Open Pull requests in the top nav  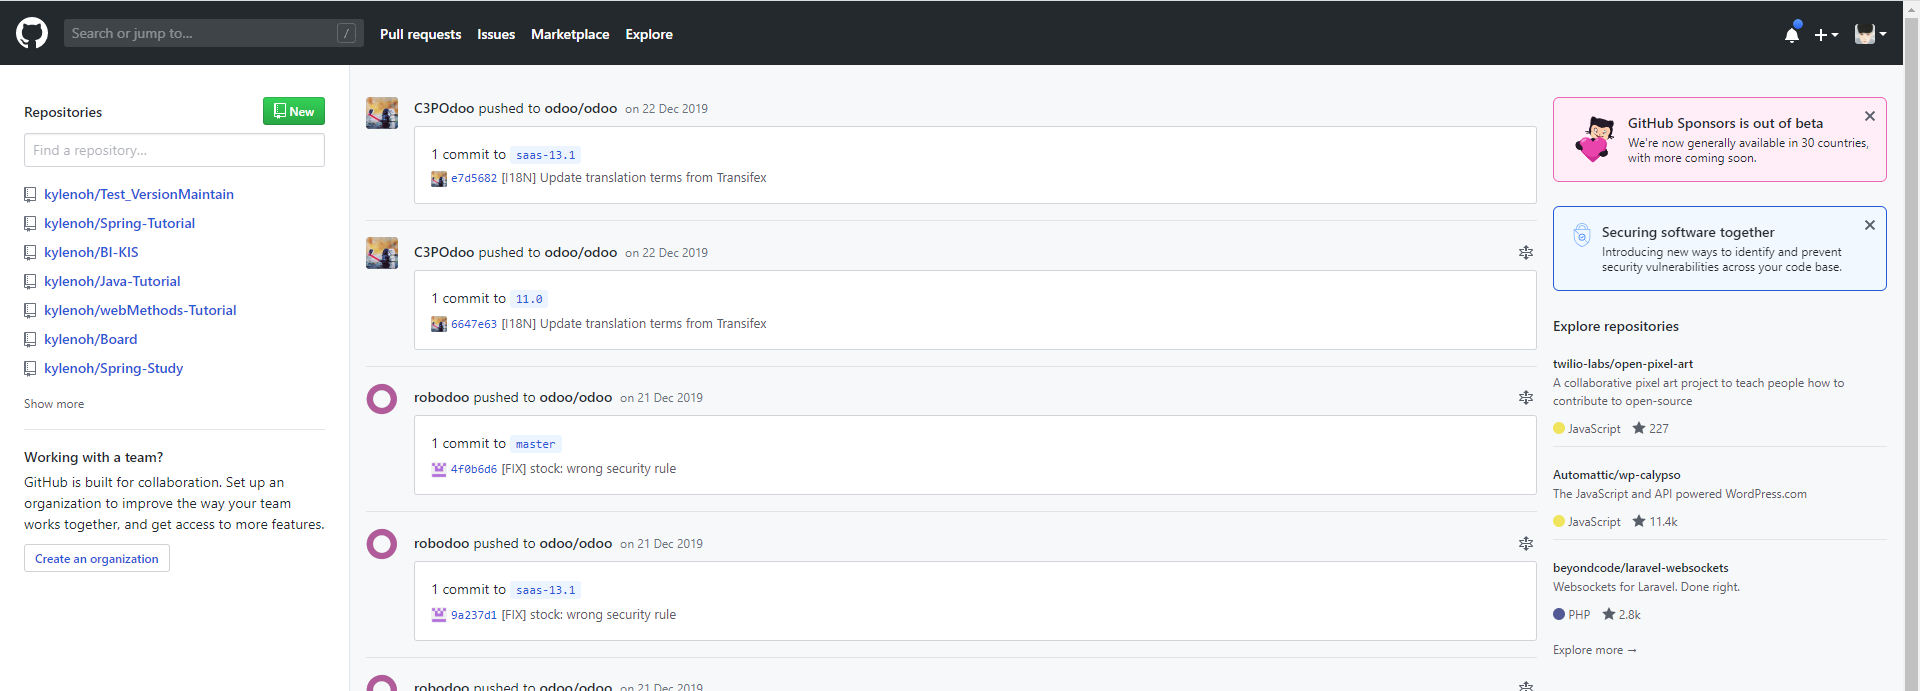pyautogui.click(x=420, y=34)
